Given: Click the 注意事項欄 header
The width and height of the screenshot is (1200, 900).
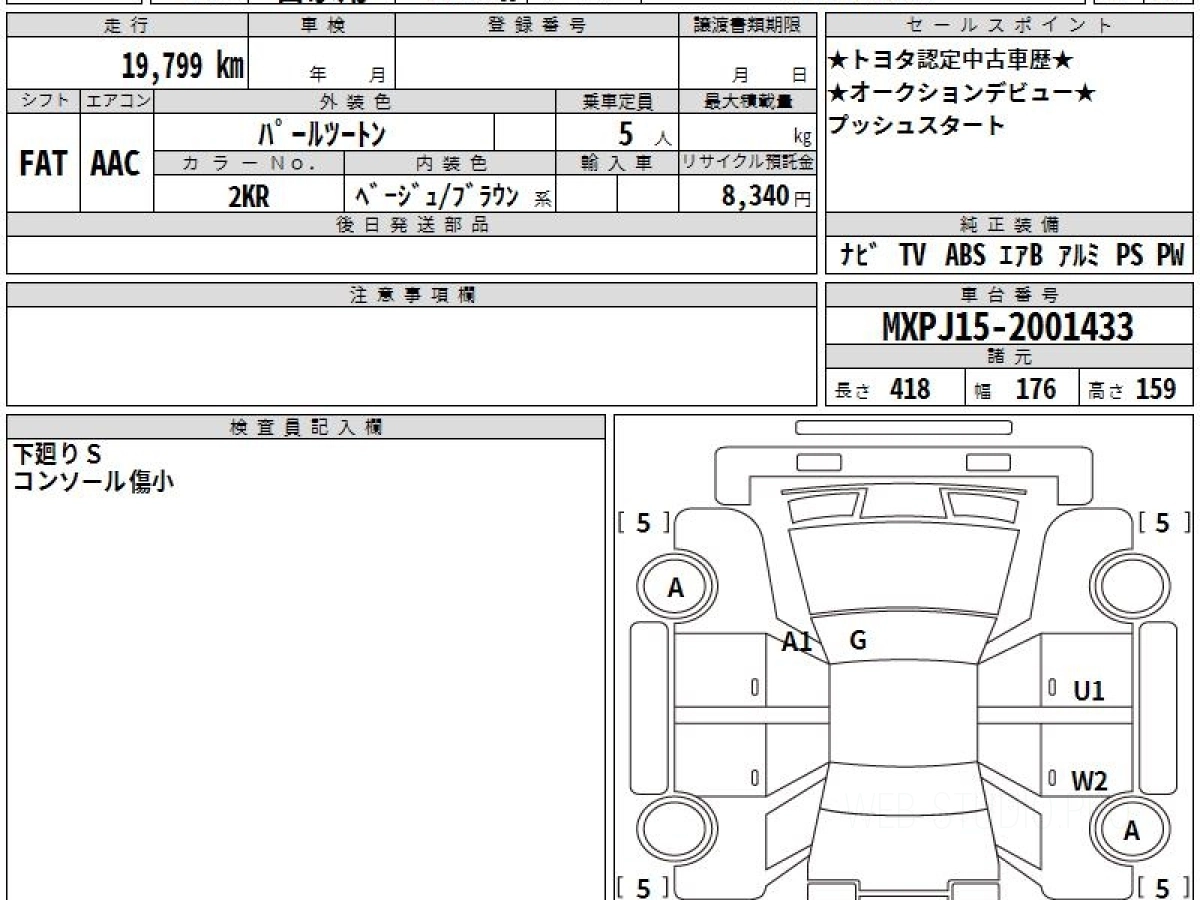Looking at the screenshot, I should pyautogui.click(x=412, y=294).
